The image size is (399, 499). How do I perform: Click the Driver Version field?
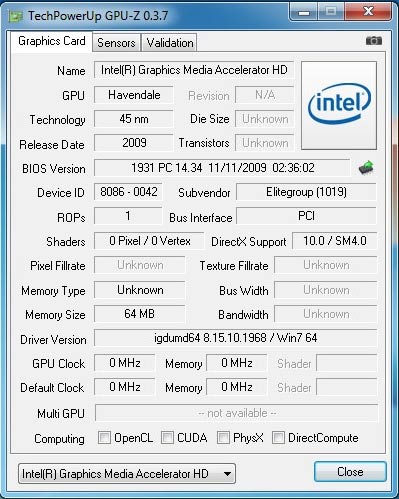pyautogui.click(x=236, y=338)
